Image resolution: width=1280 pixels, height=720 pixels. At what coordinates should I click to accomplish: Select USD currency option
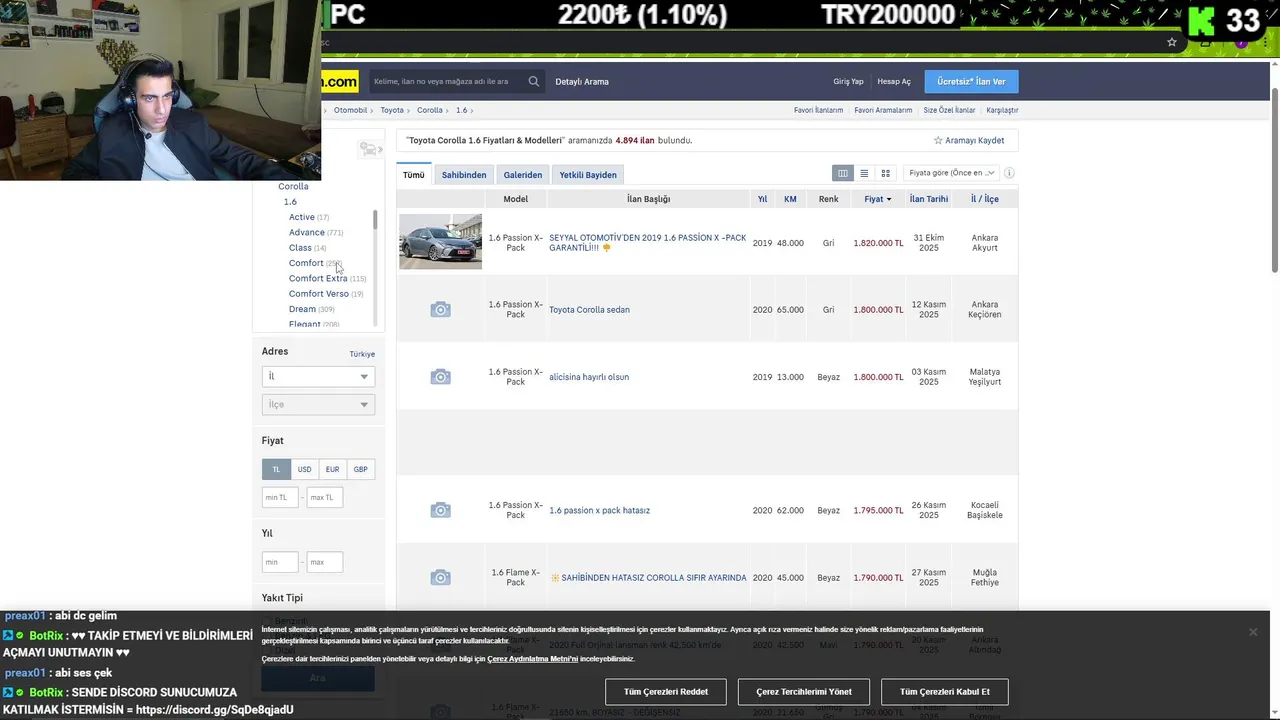[x=304, y=469]
